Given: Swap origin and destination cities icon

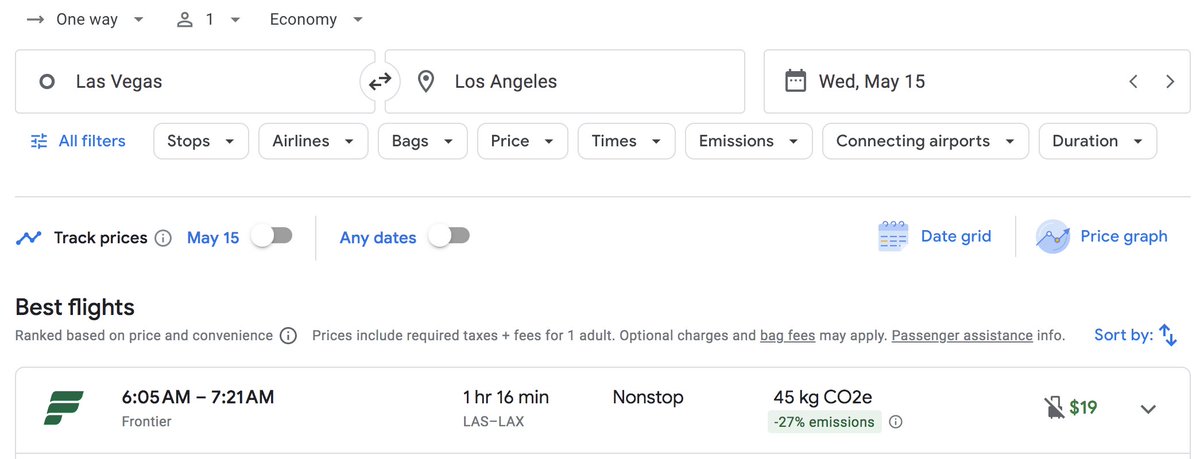Looking at the screenshot, I should tap(380, 82).
